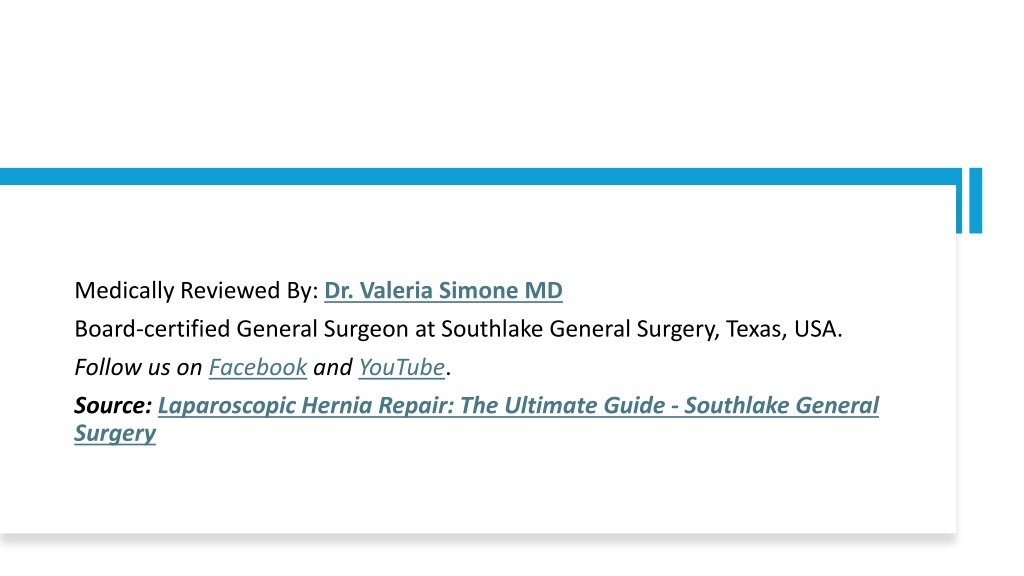The width and height of the screenshot is (1024, 576).
Task: Open the Dr. Valeria Simone MD link
Action: point(443,291)
